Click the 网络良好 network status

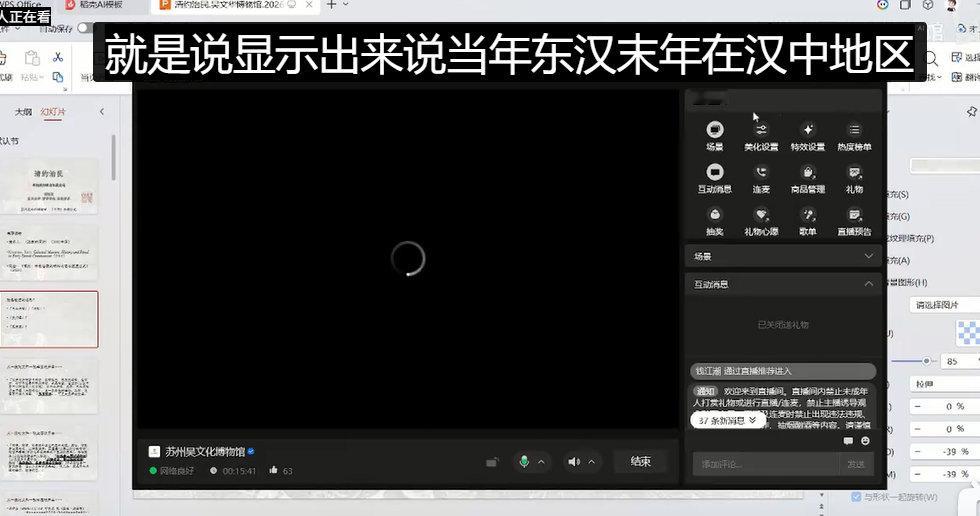coord(177,471)
